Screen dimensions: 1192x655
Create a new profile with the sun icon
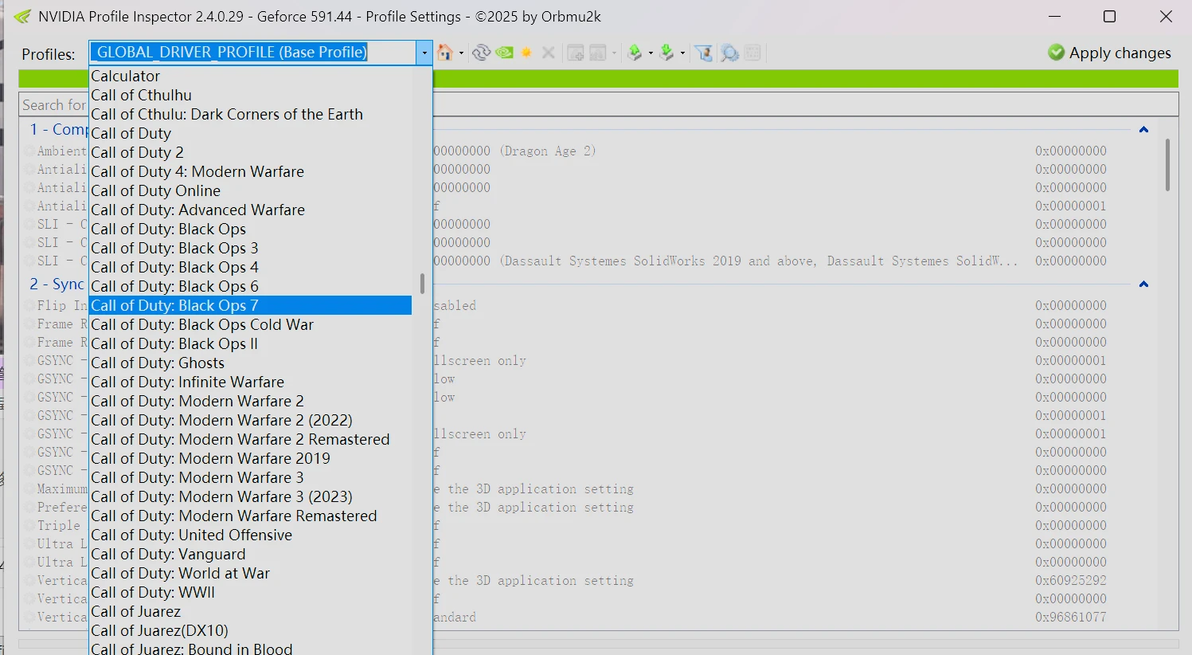click(x=526, y=52)
